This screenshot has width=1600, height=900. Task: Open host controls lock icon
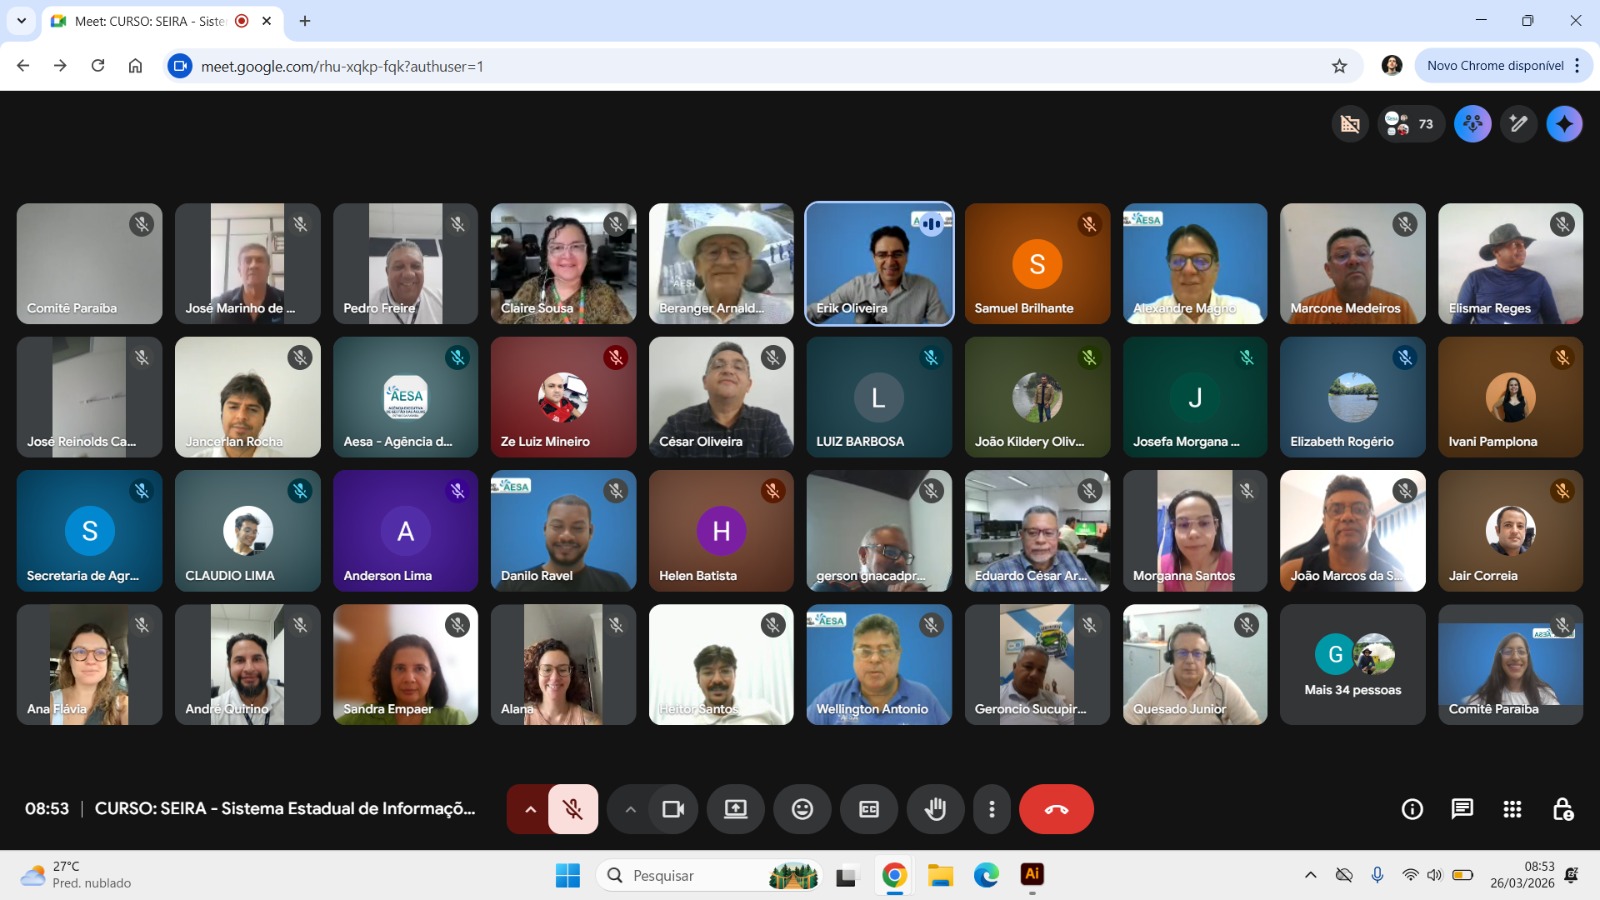pos(1563,809)
